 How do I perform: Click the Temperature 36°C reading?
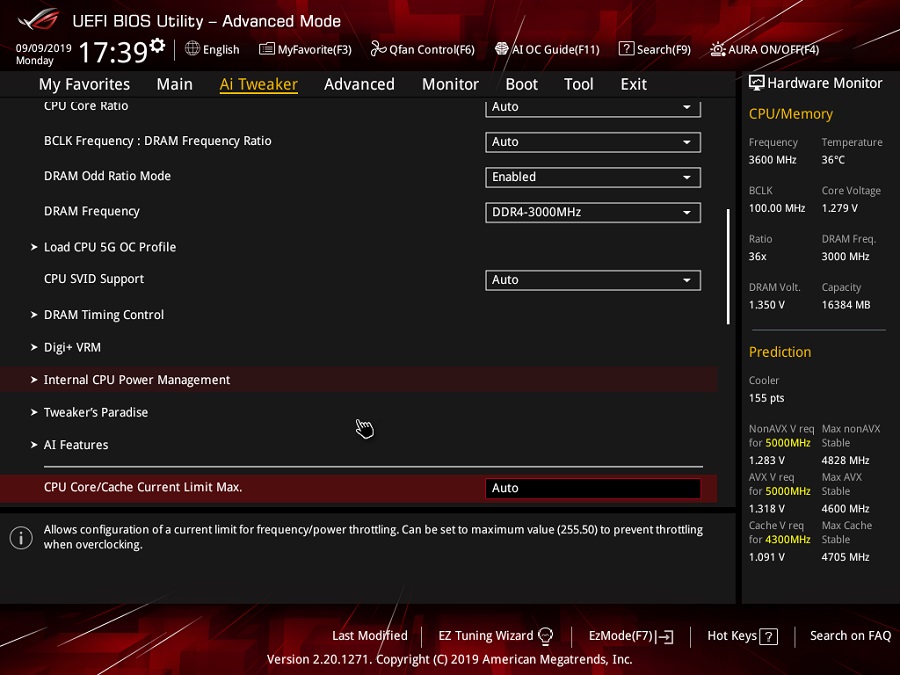click(833, 160)
